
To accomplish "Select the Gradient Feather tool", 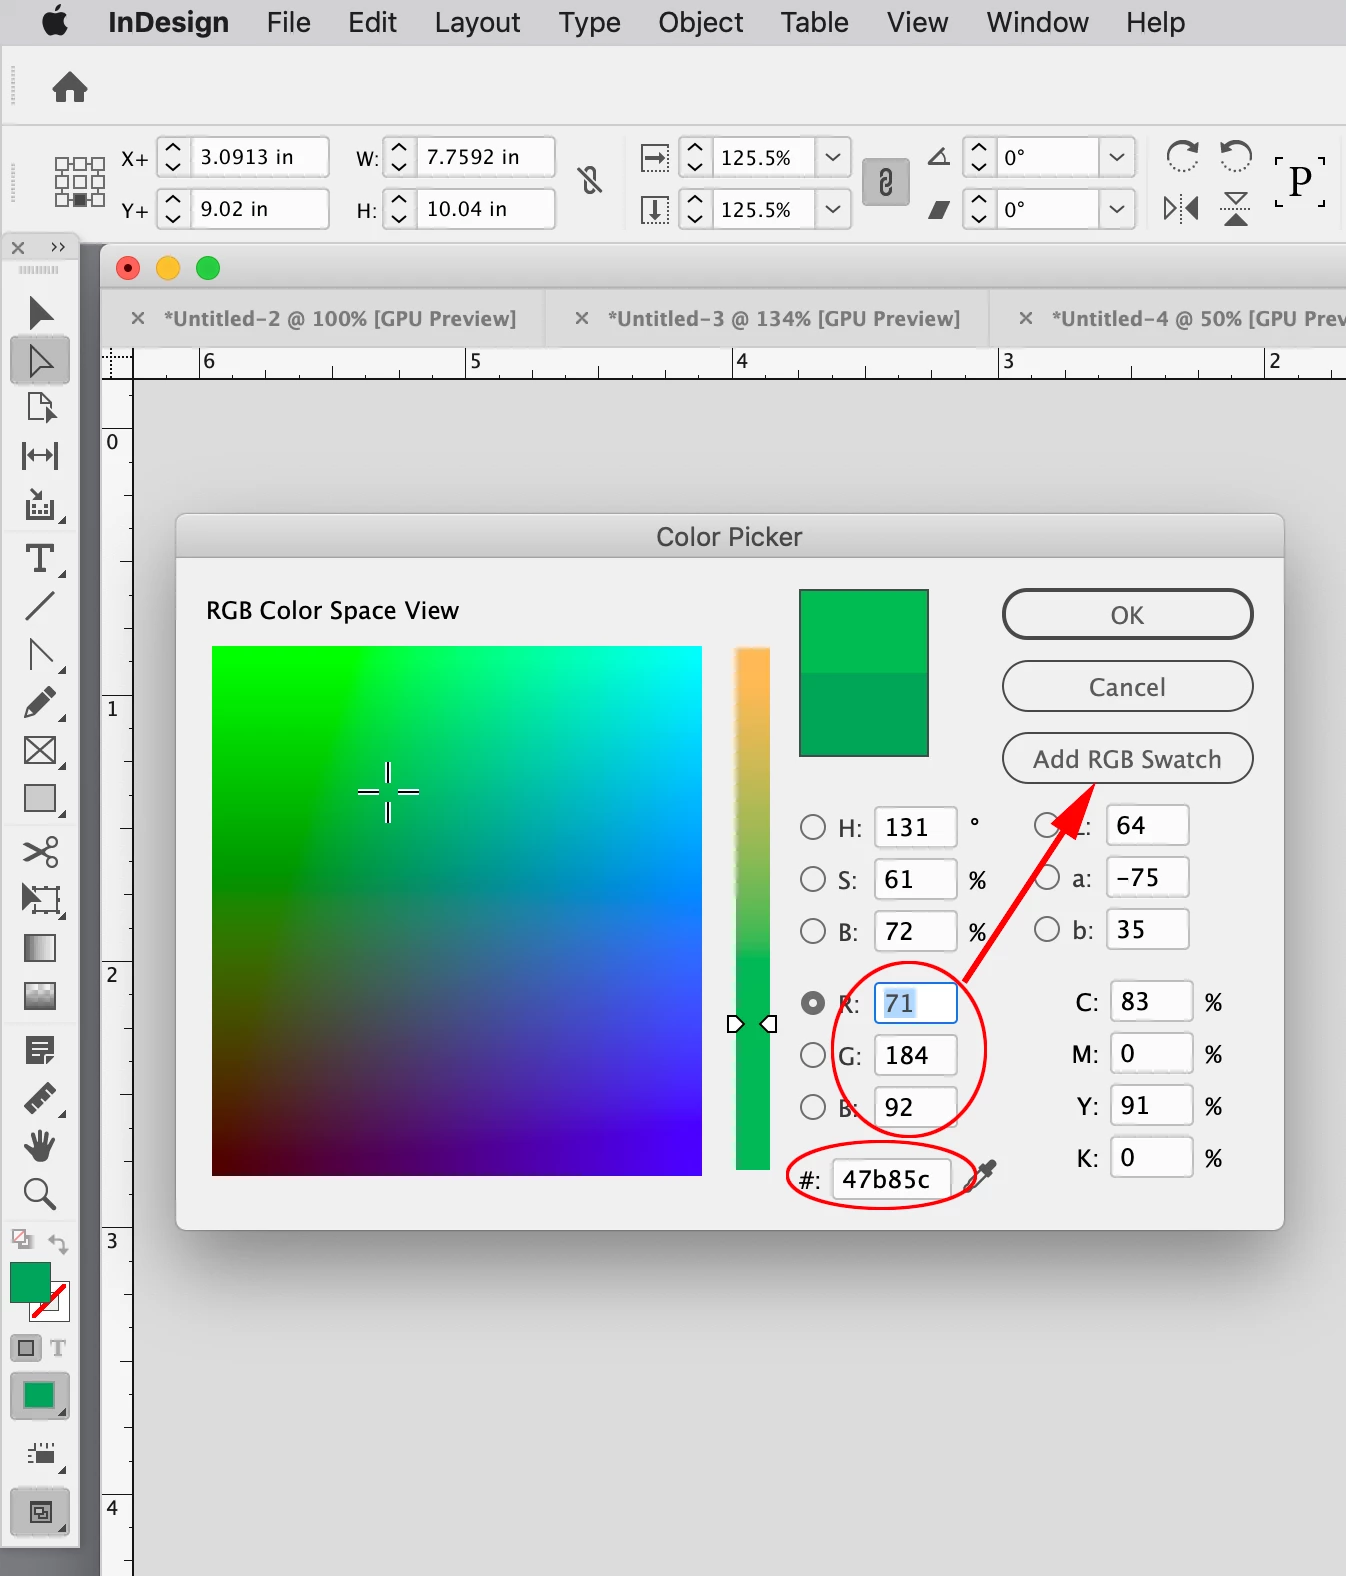I will [40, 996].
